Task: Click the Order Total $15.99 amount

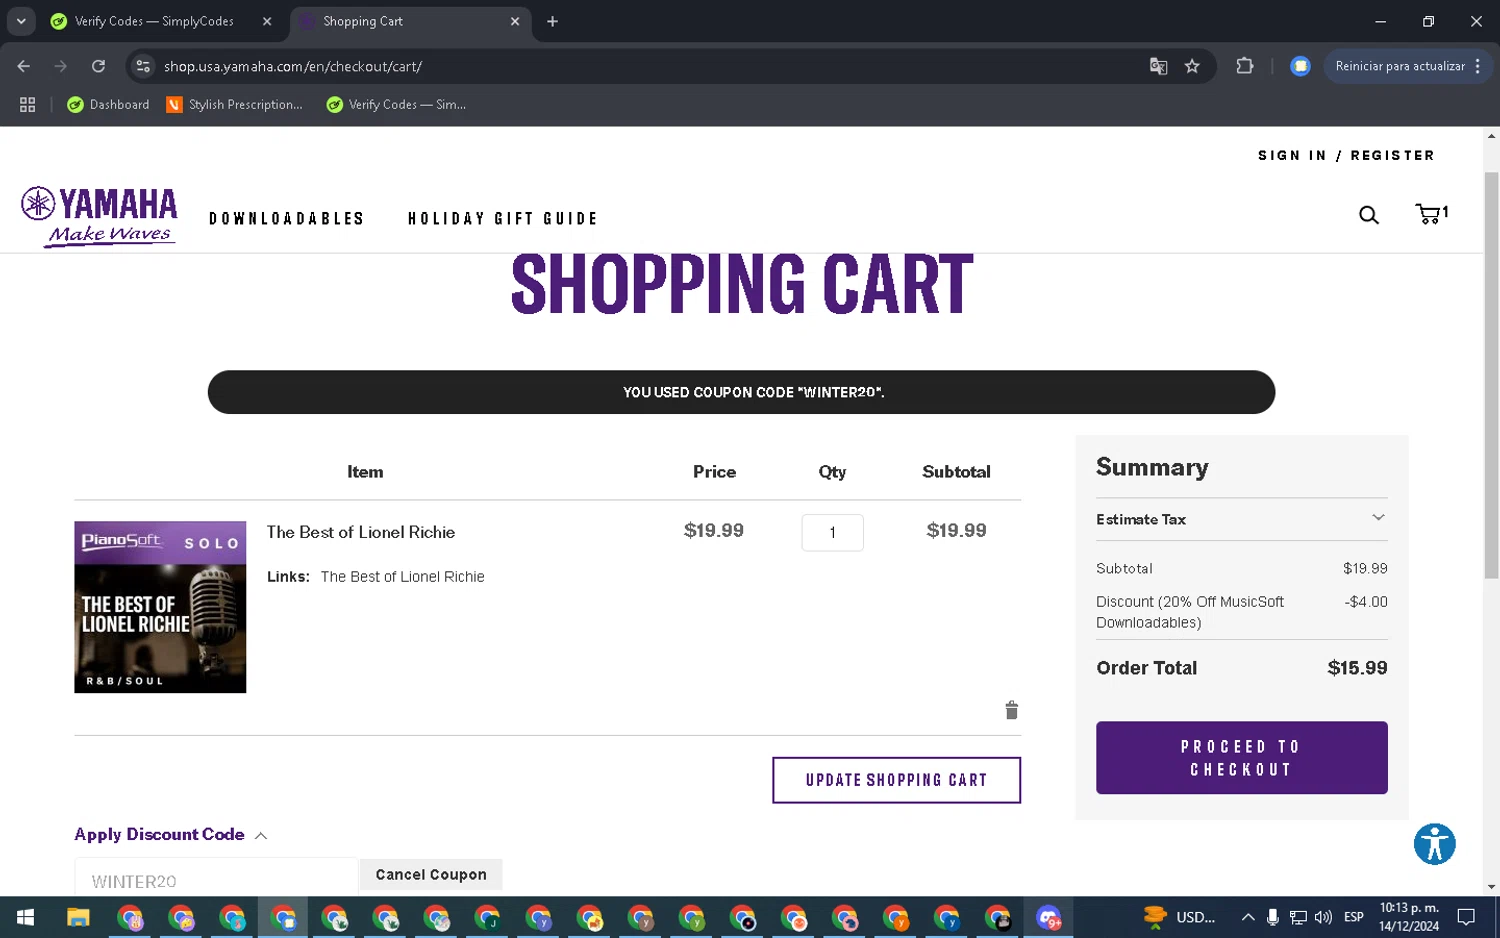Action: tap(1357, 668)
